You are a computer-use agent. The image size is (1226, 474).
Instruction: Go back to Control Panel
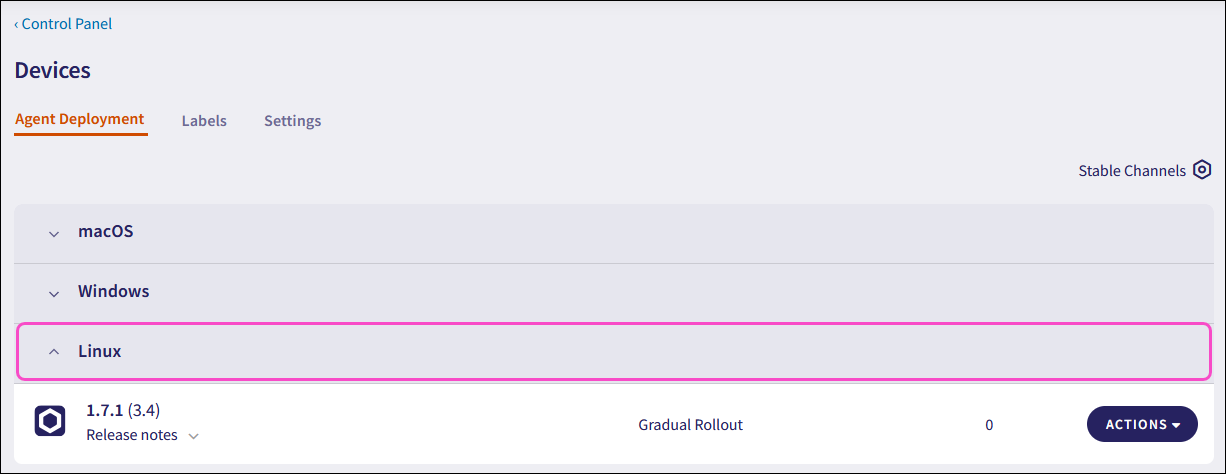pos(64,24)
